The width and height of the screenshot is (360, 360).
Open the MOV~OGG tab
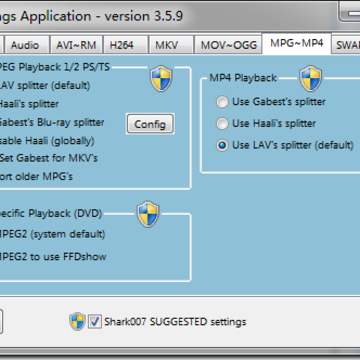click(229, 45)
